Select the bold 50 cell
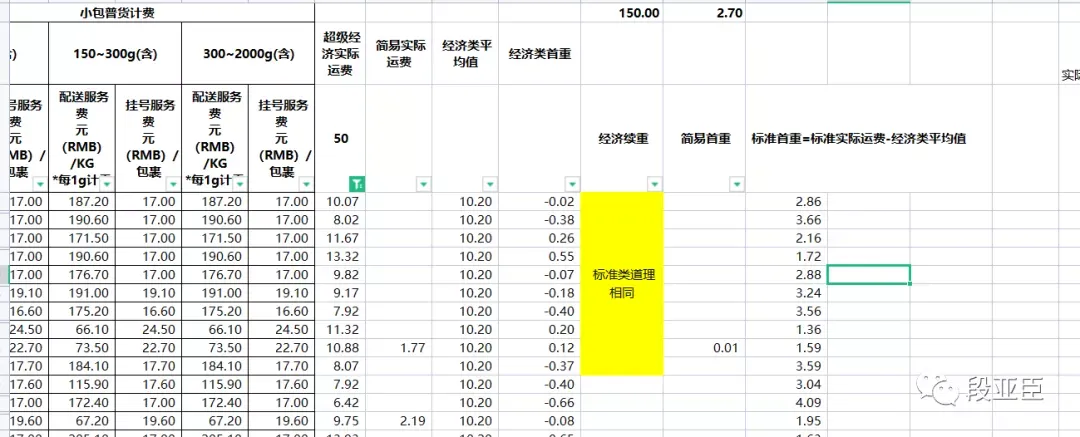 (x=340, y=139)
